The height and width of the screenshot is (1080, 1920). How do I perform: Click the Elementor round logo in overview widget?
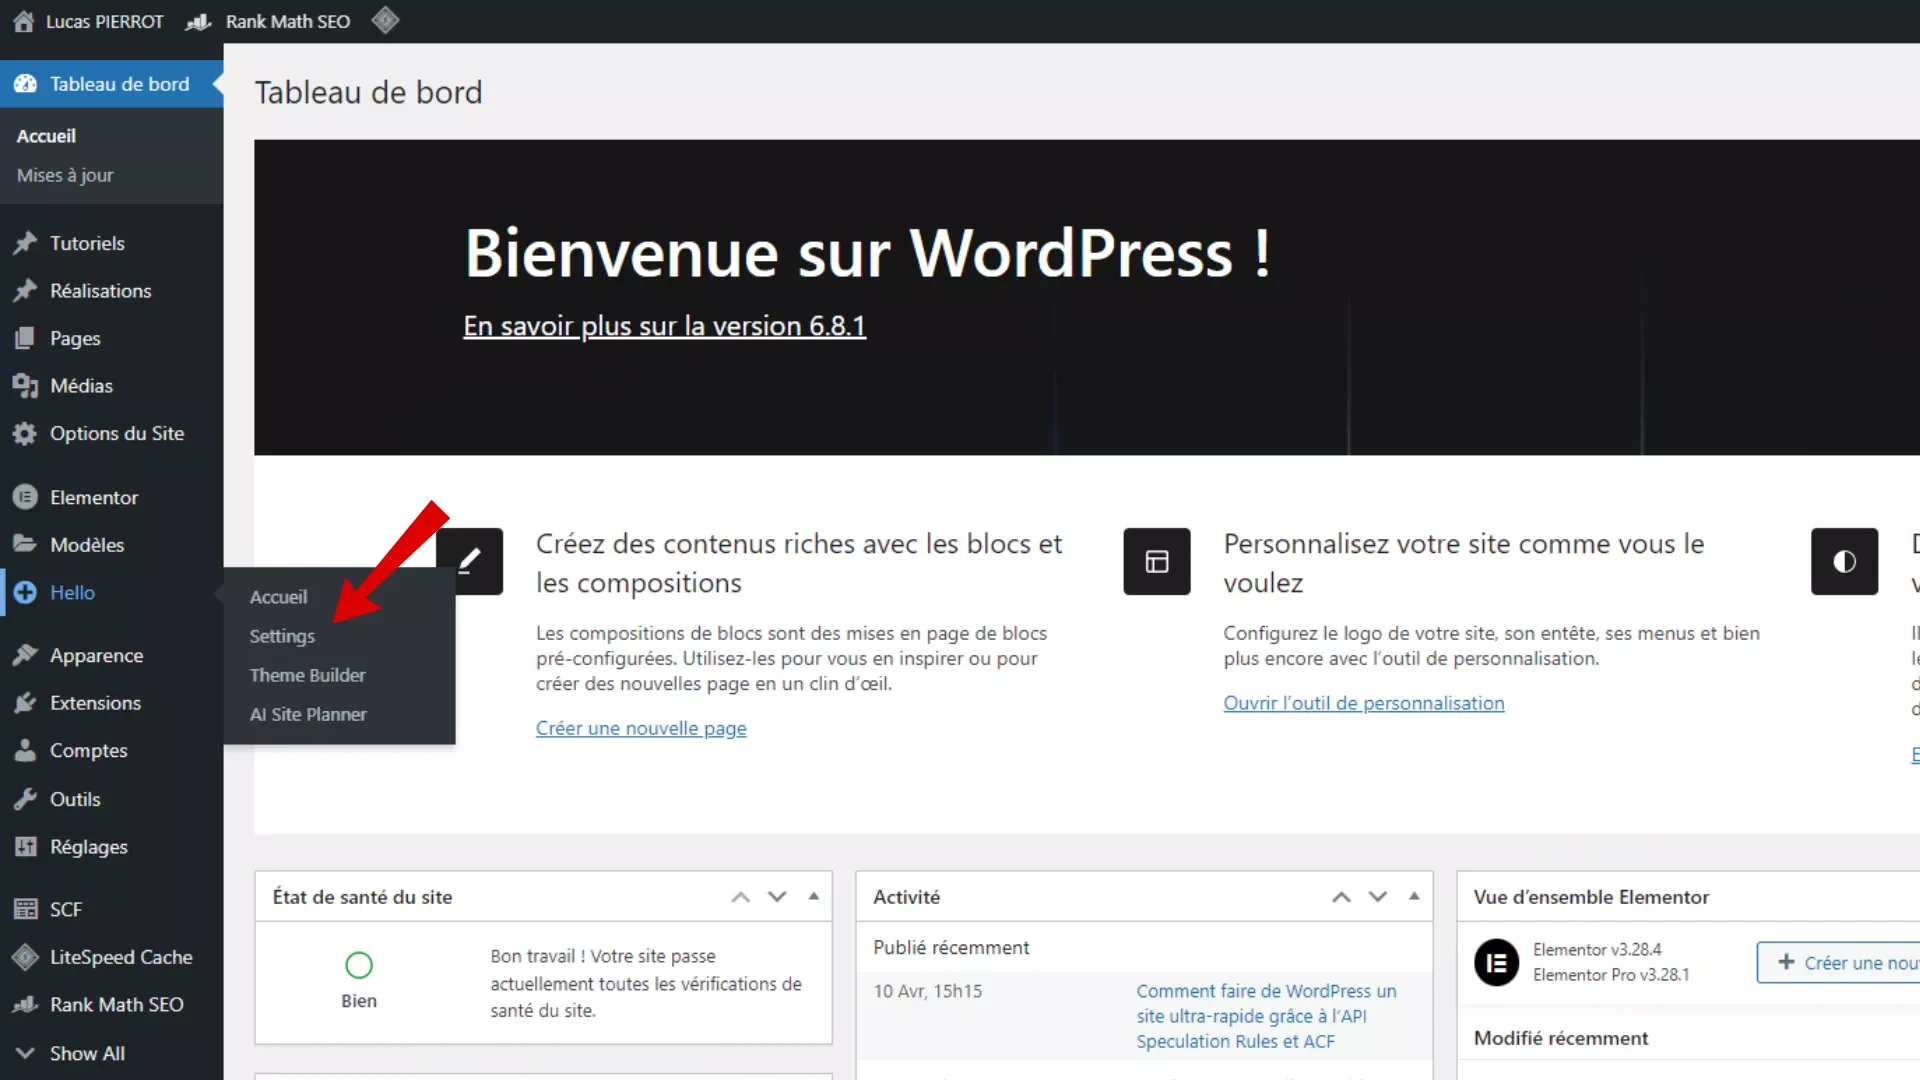(1496, 962)
